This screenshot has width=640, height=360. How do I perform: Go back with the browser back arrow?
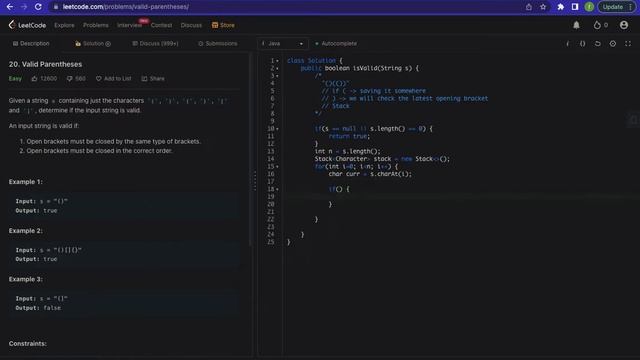[10, 7]
